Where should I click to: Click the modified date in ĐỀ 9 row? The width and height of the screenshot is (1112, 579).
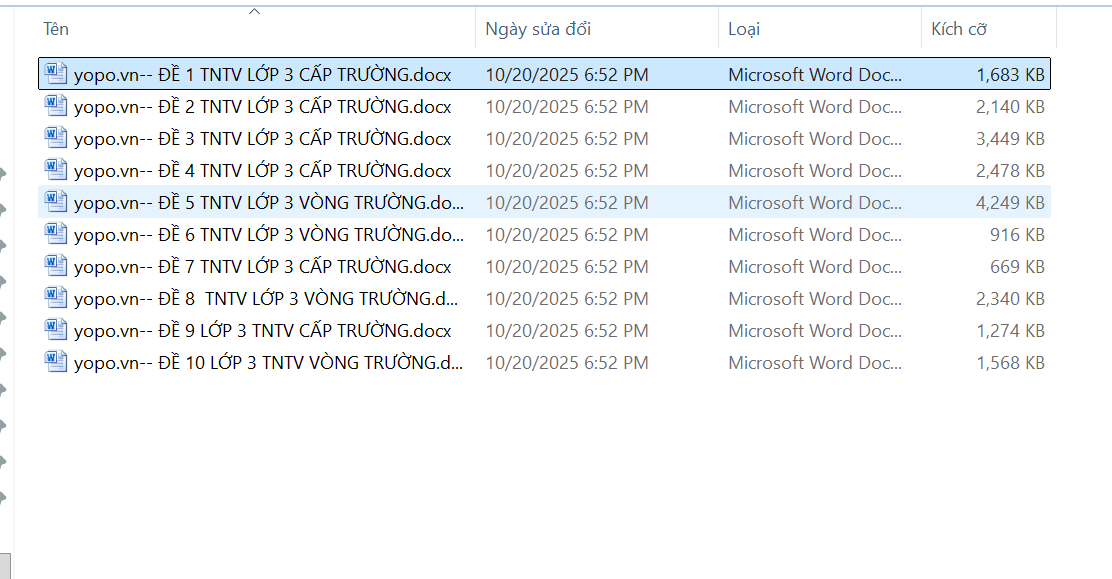pos(566,331)
